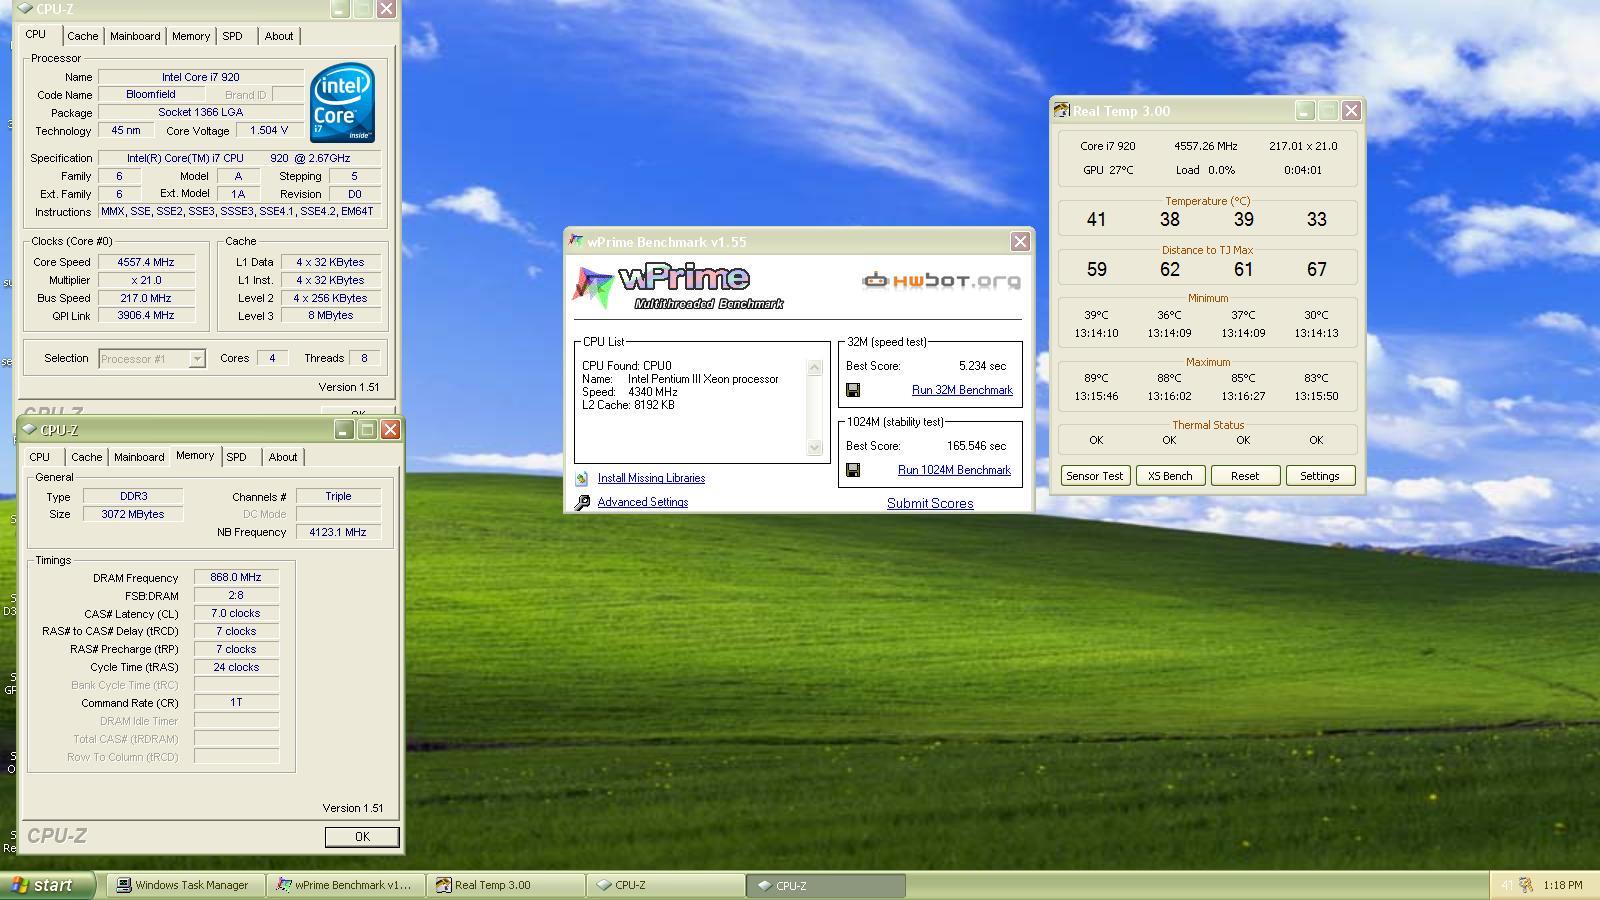
Task: Click Sensor Test in Real Temp
Action: (1095, 476)
